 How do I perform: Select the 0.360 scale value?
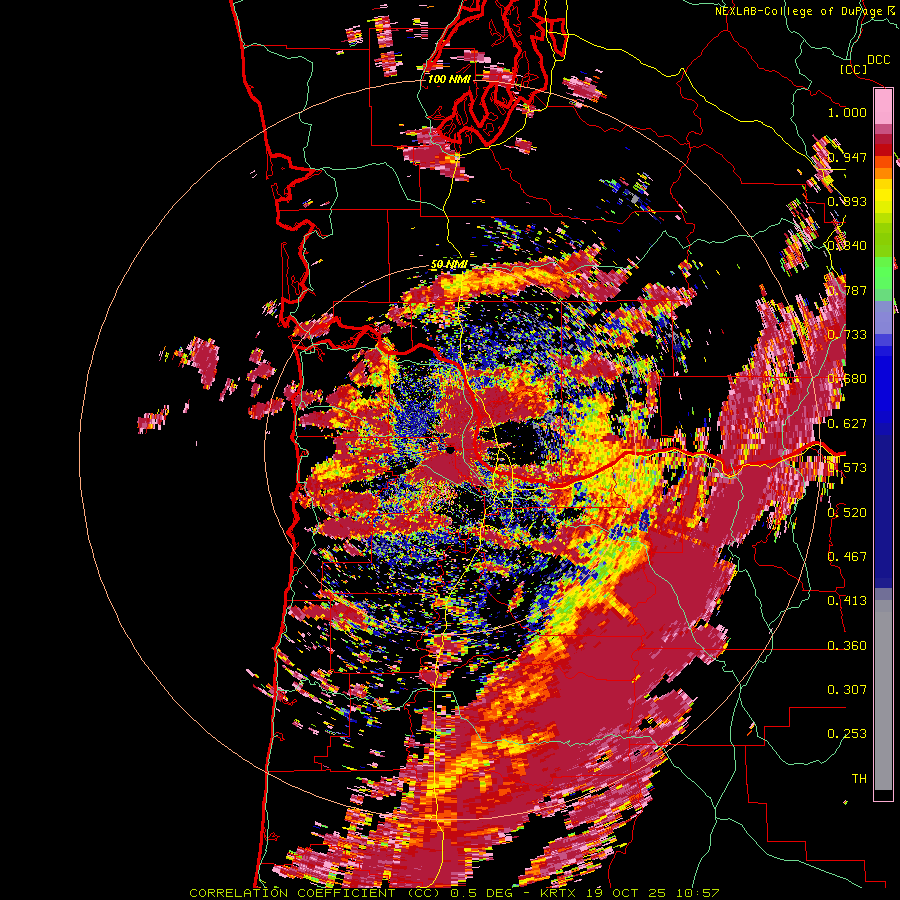coord(847,645)
